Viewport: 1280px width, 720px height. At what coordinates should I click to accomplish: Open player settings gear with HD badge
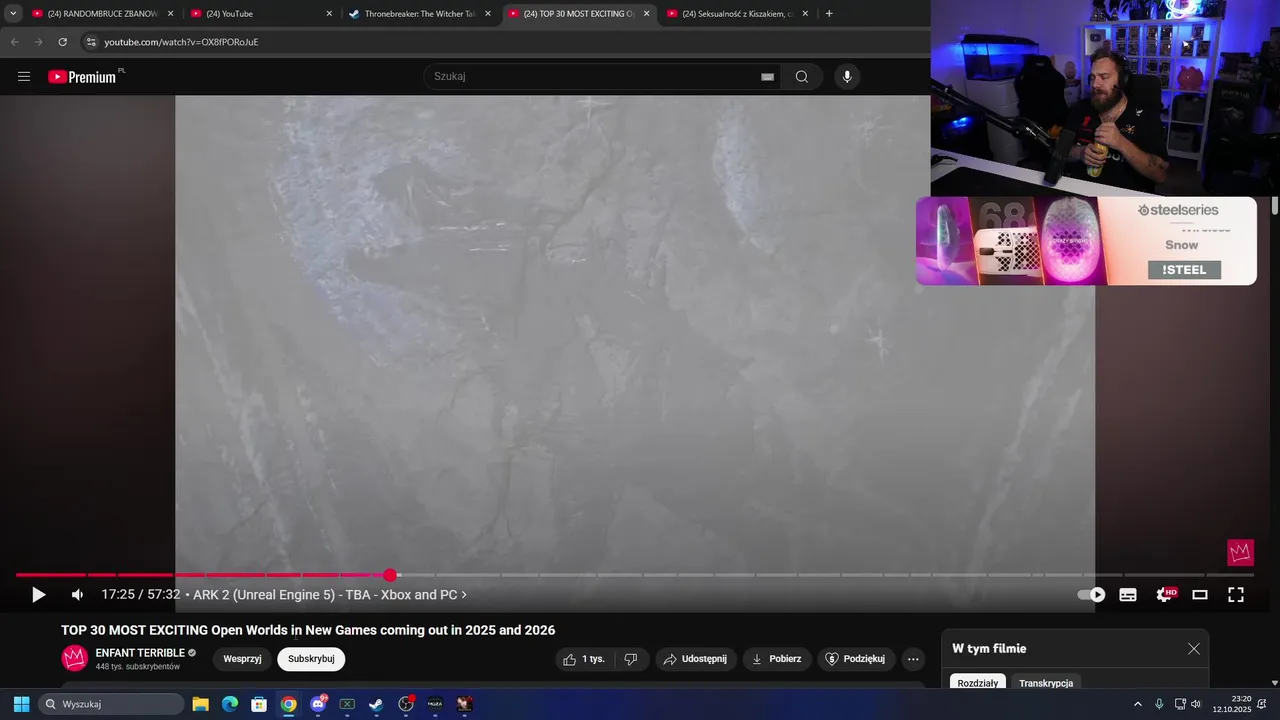(x=1166, y=594)
